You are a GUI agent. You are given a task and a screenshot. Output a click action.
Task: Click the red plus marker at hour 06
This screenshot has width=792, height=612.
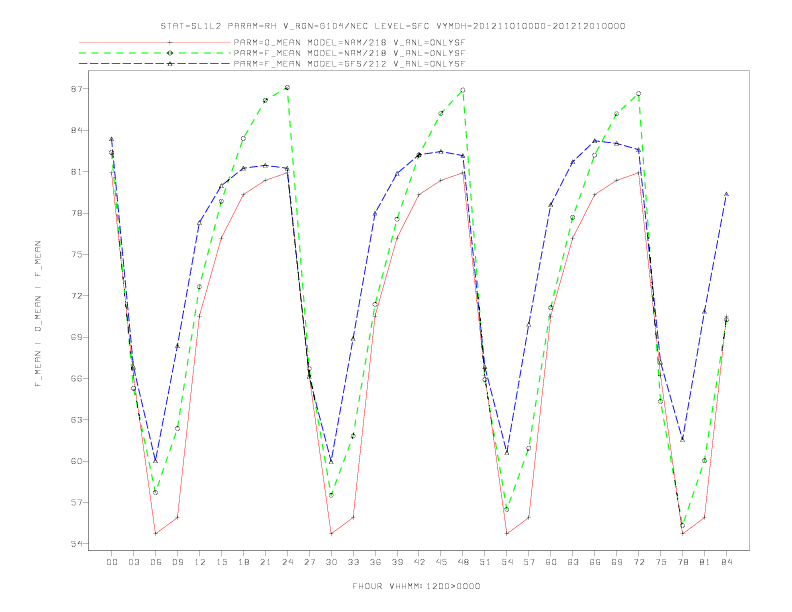(156, 533)
